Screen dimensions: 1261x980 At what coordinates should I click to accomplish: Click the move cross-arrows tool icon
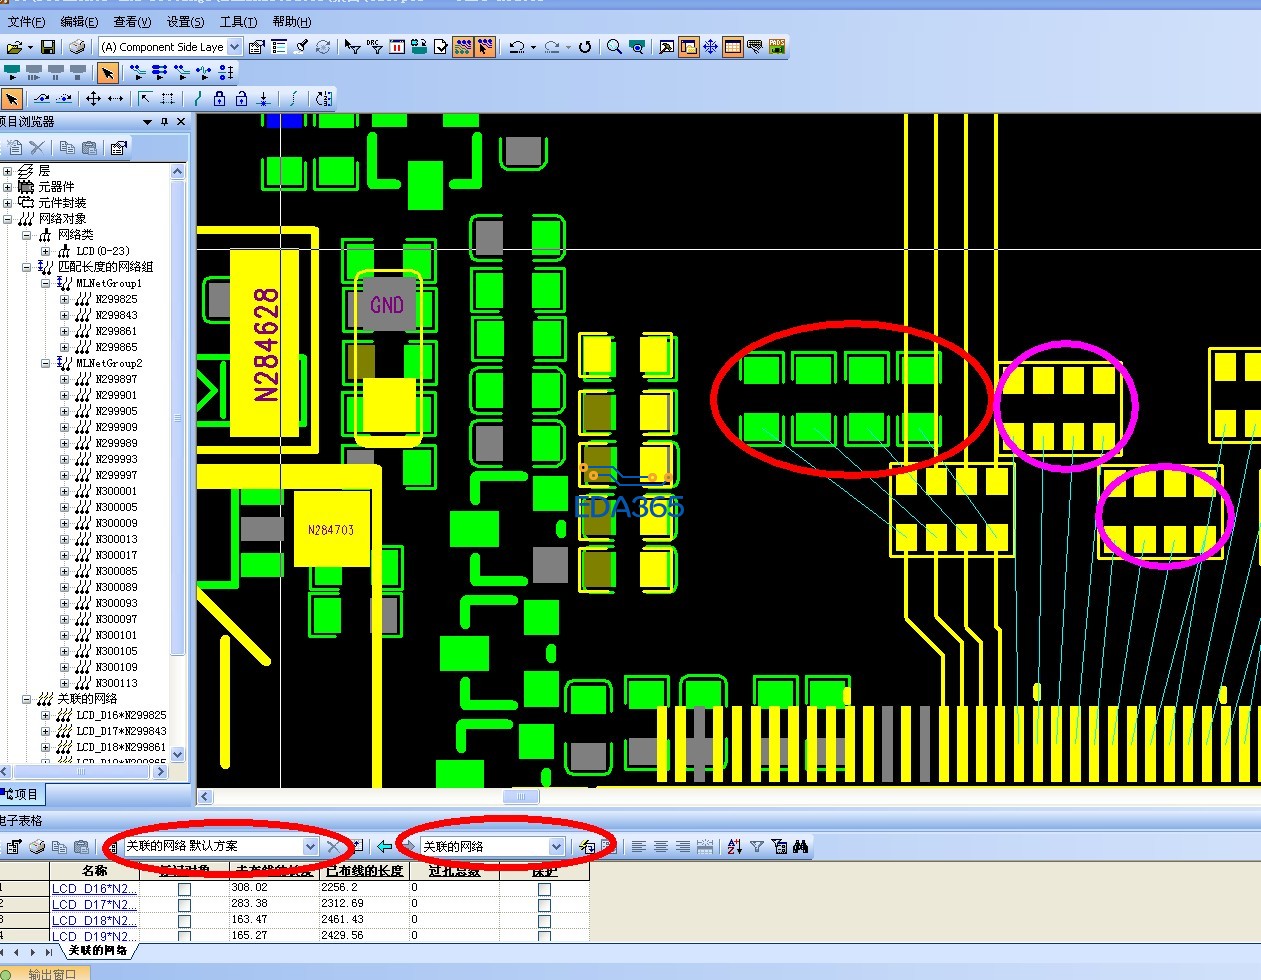tap(93, 99)
